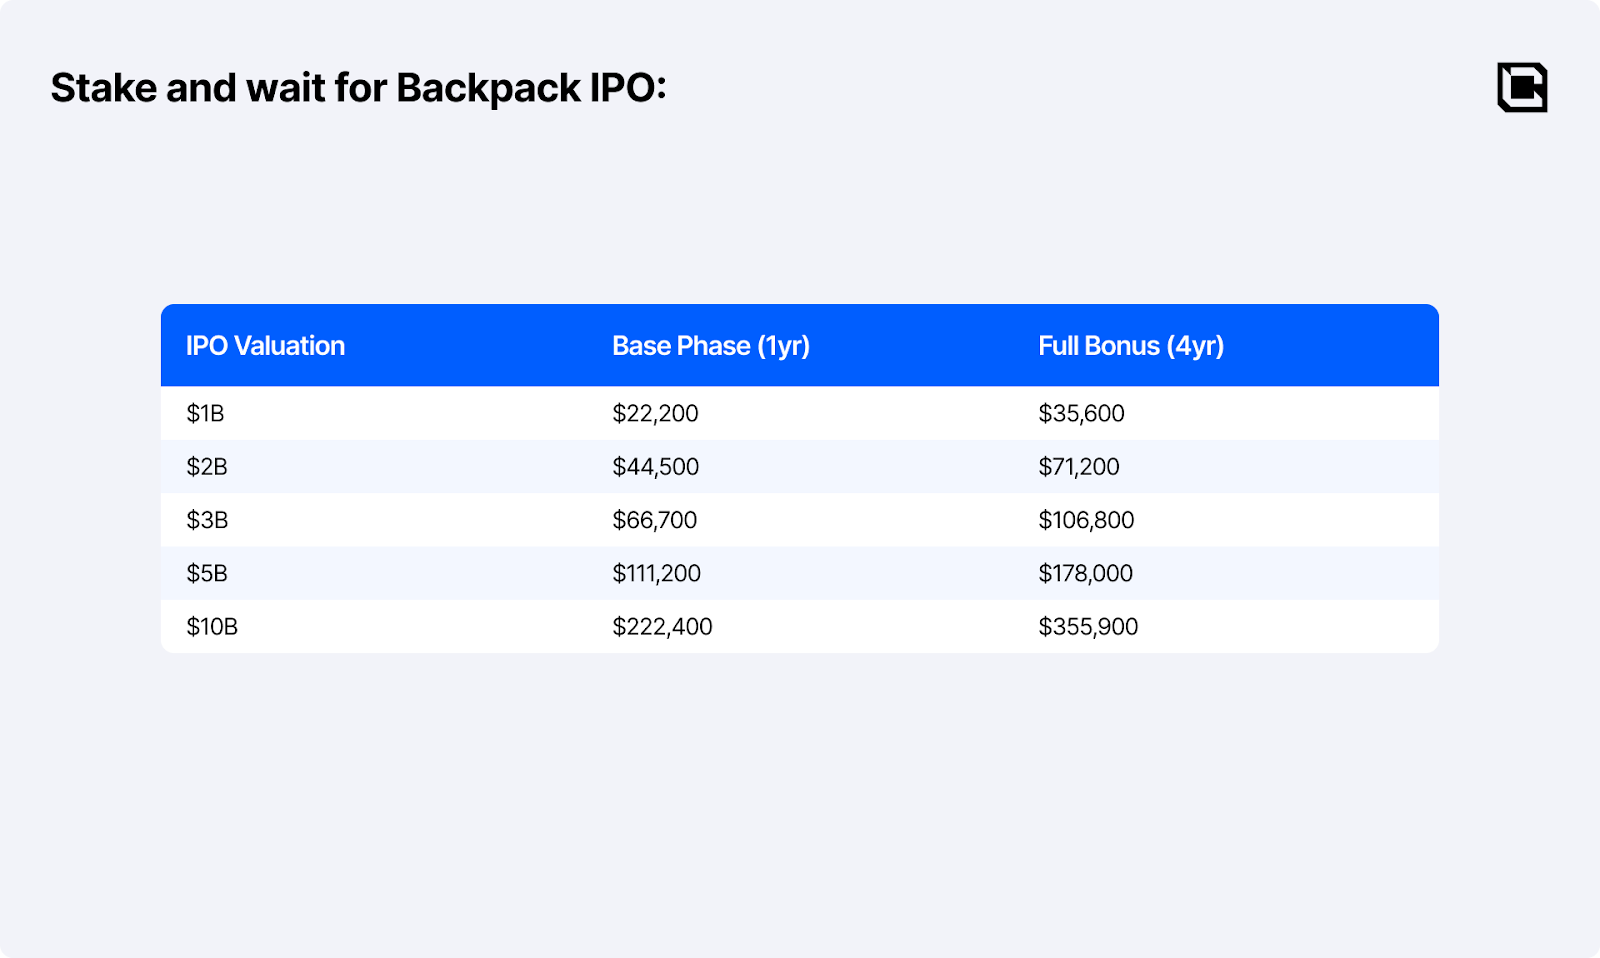Select the $222,400 base phase value
The image size is (1600, 958).
[x=662, y=627]
